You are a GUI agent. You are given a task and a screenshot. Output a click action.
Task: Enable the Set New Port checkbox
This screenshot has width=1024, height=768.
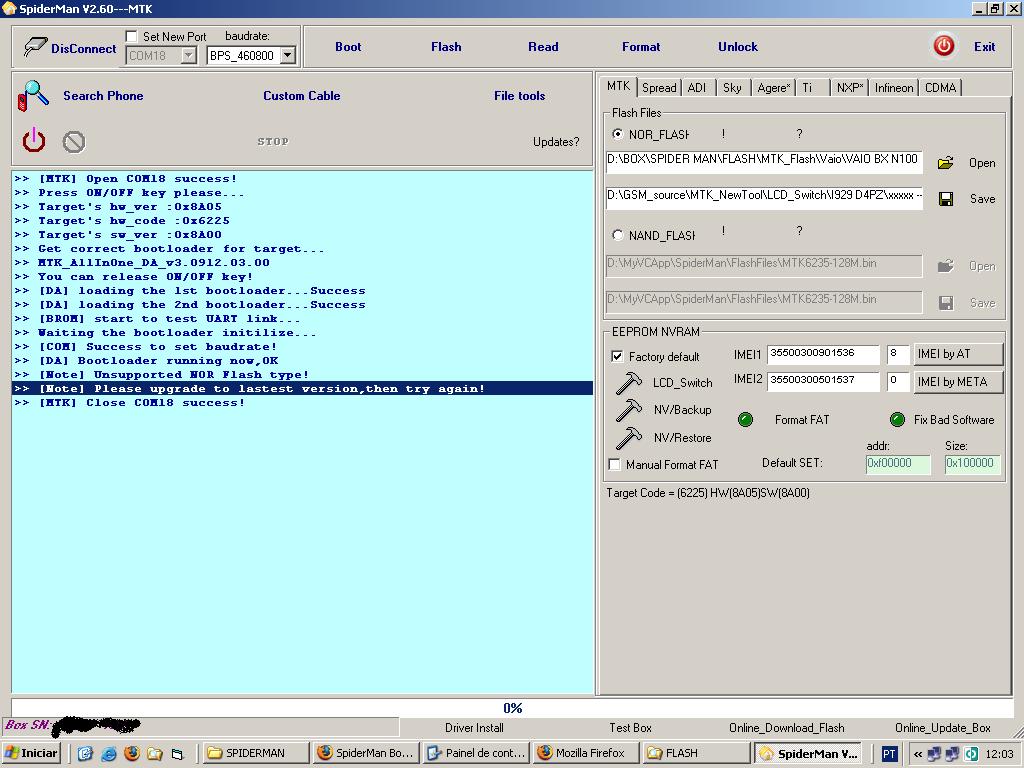[x=132, y=37]
